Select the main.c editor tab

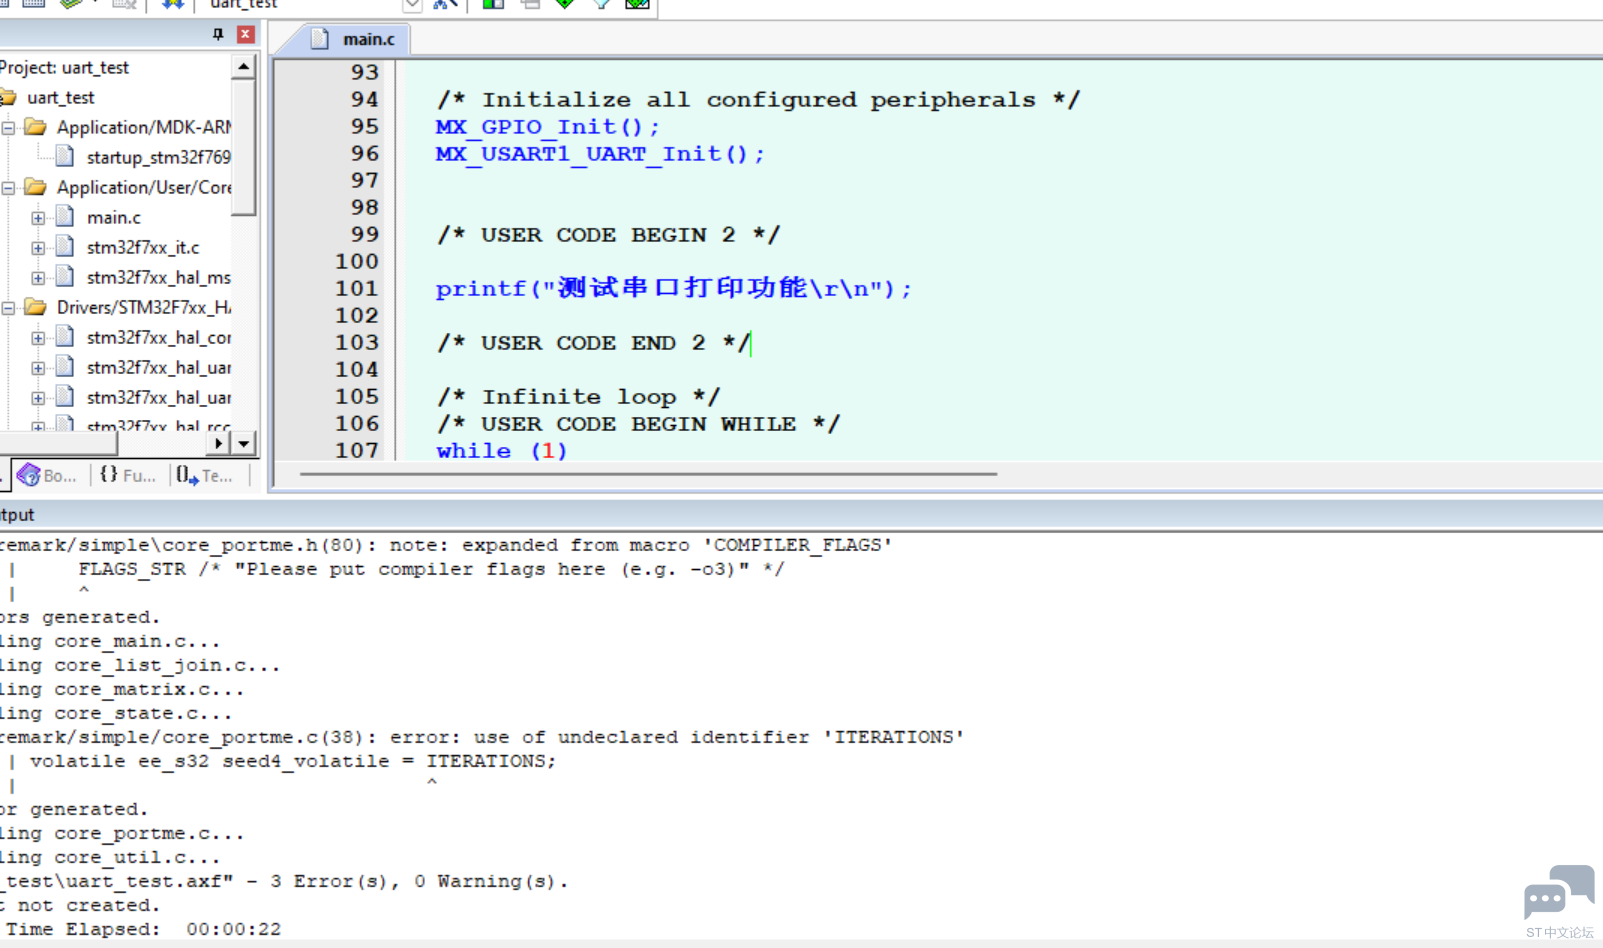(355, 39)
